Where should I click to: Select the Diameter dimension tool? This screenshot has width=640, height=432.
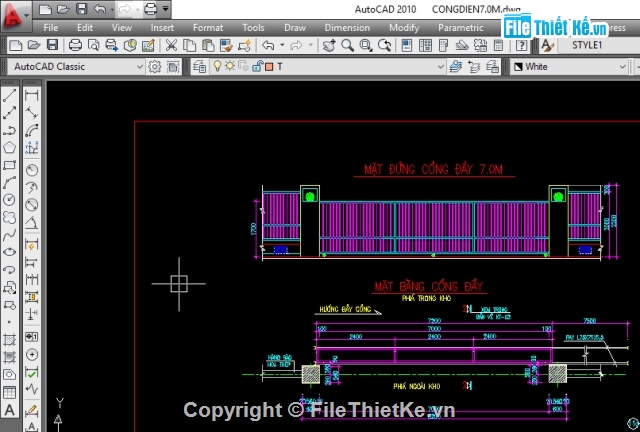tap(31, 205)
